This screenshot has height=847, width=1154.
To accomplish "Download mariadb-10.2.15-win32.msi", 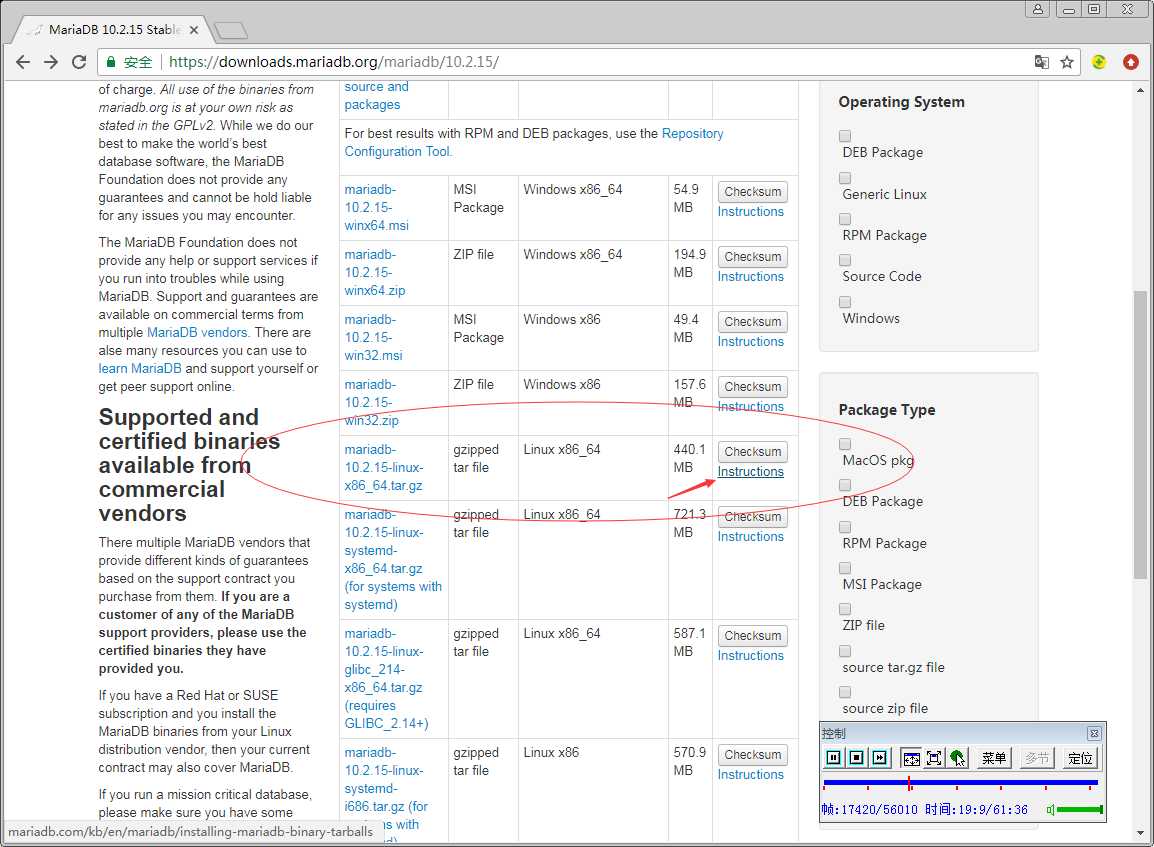I will coord(373,338).
